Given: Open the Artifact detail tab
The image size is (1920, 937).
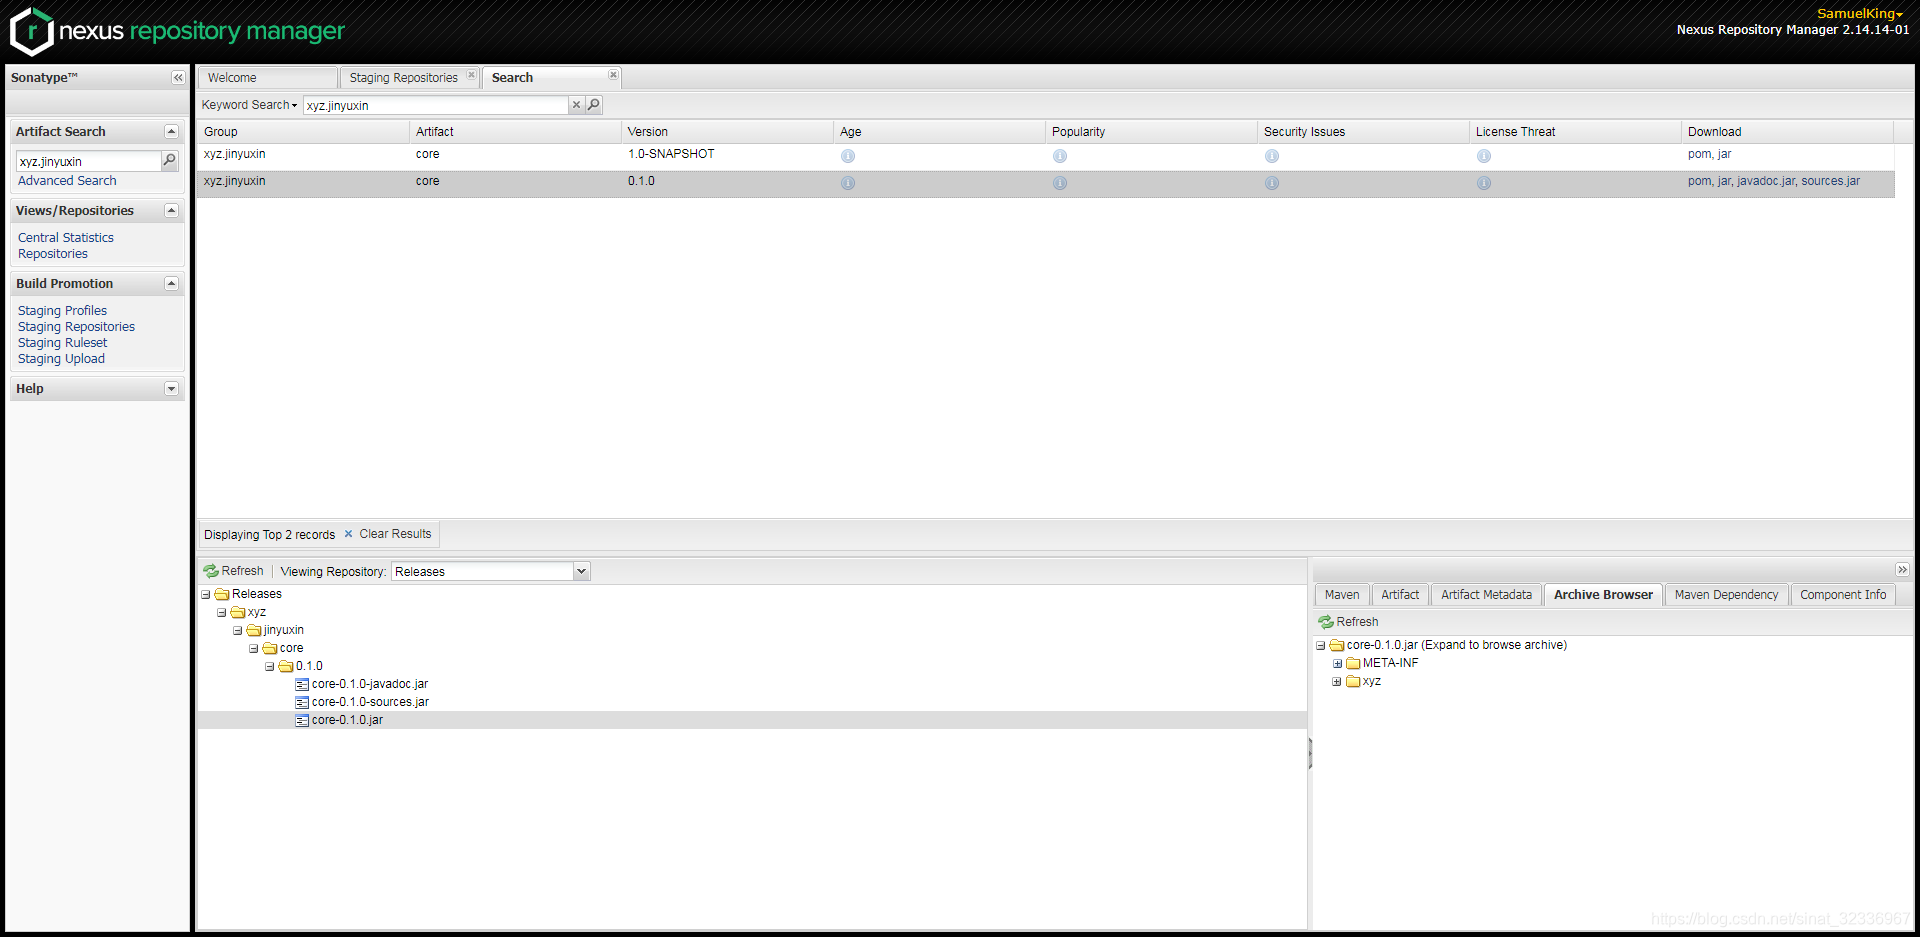Looking at the screenshot, I should (x=1400, y=594).
